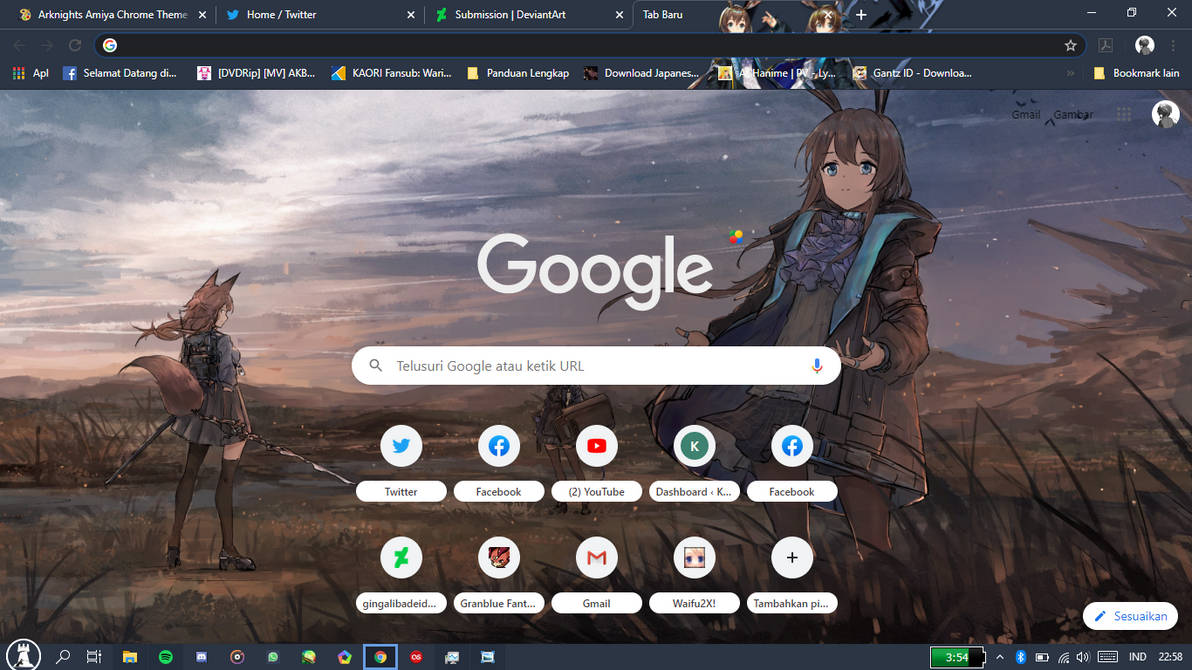This screenshot has height=670, width=1192.
Task: Show hidden tray icons chevron
Action: pos(1000,657)
